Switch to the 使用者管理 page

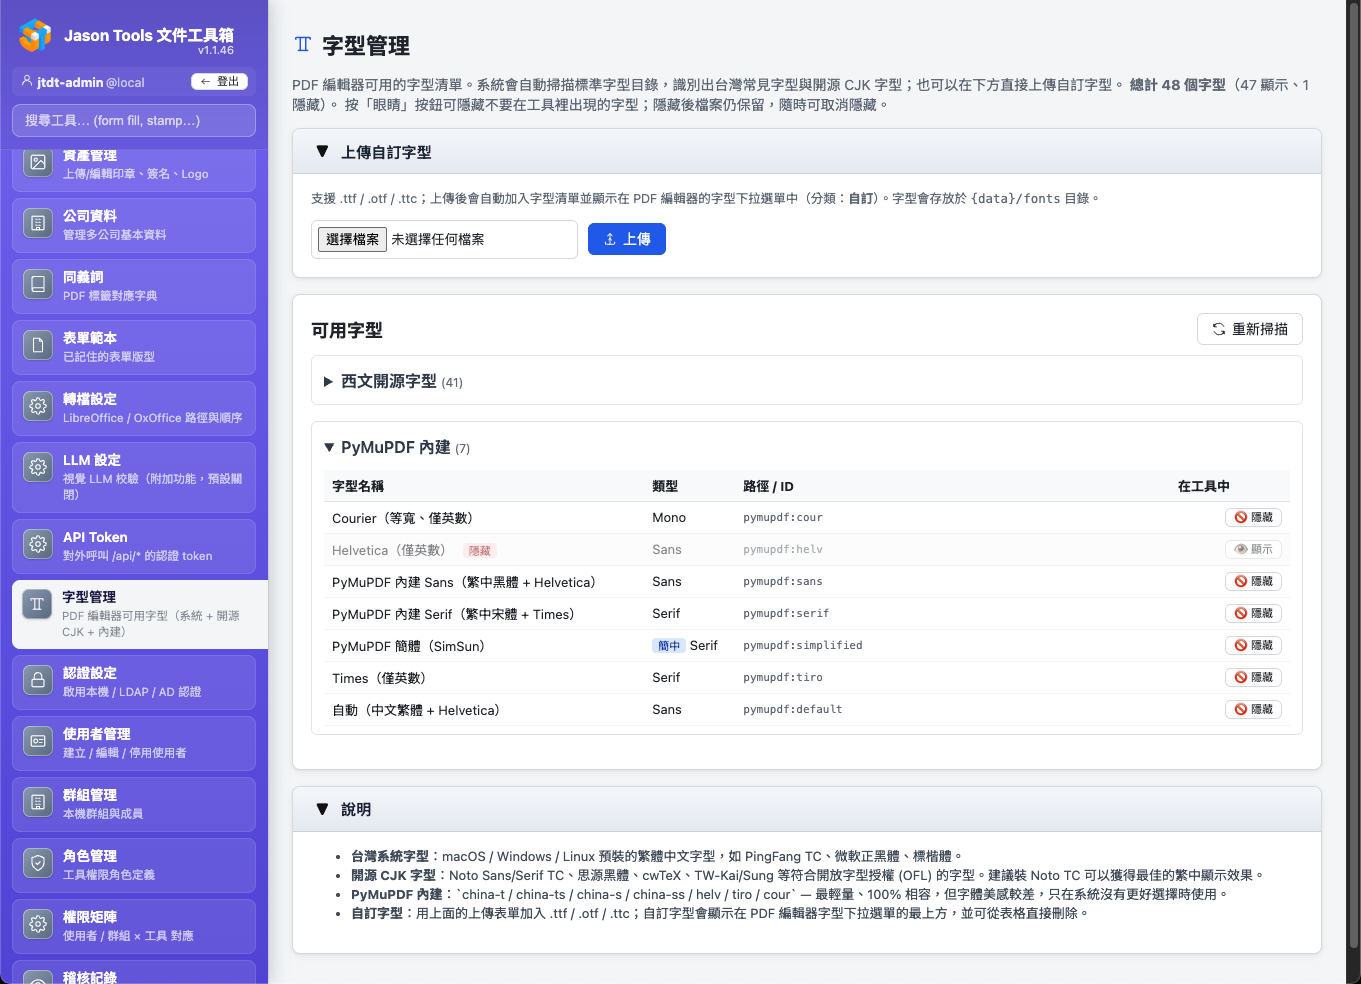(37, 741)
